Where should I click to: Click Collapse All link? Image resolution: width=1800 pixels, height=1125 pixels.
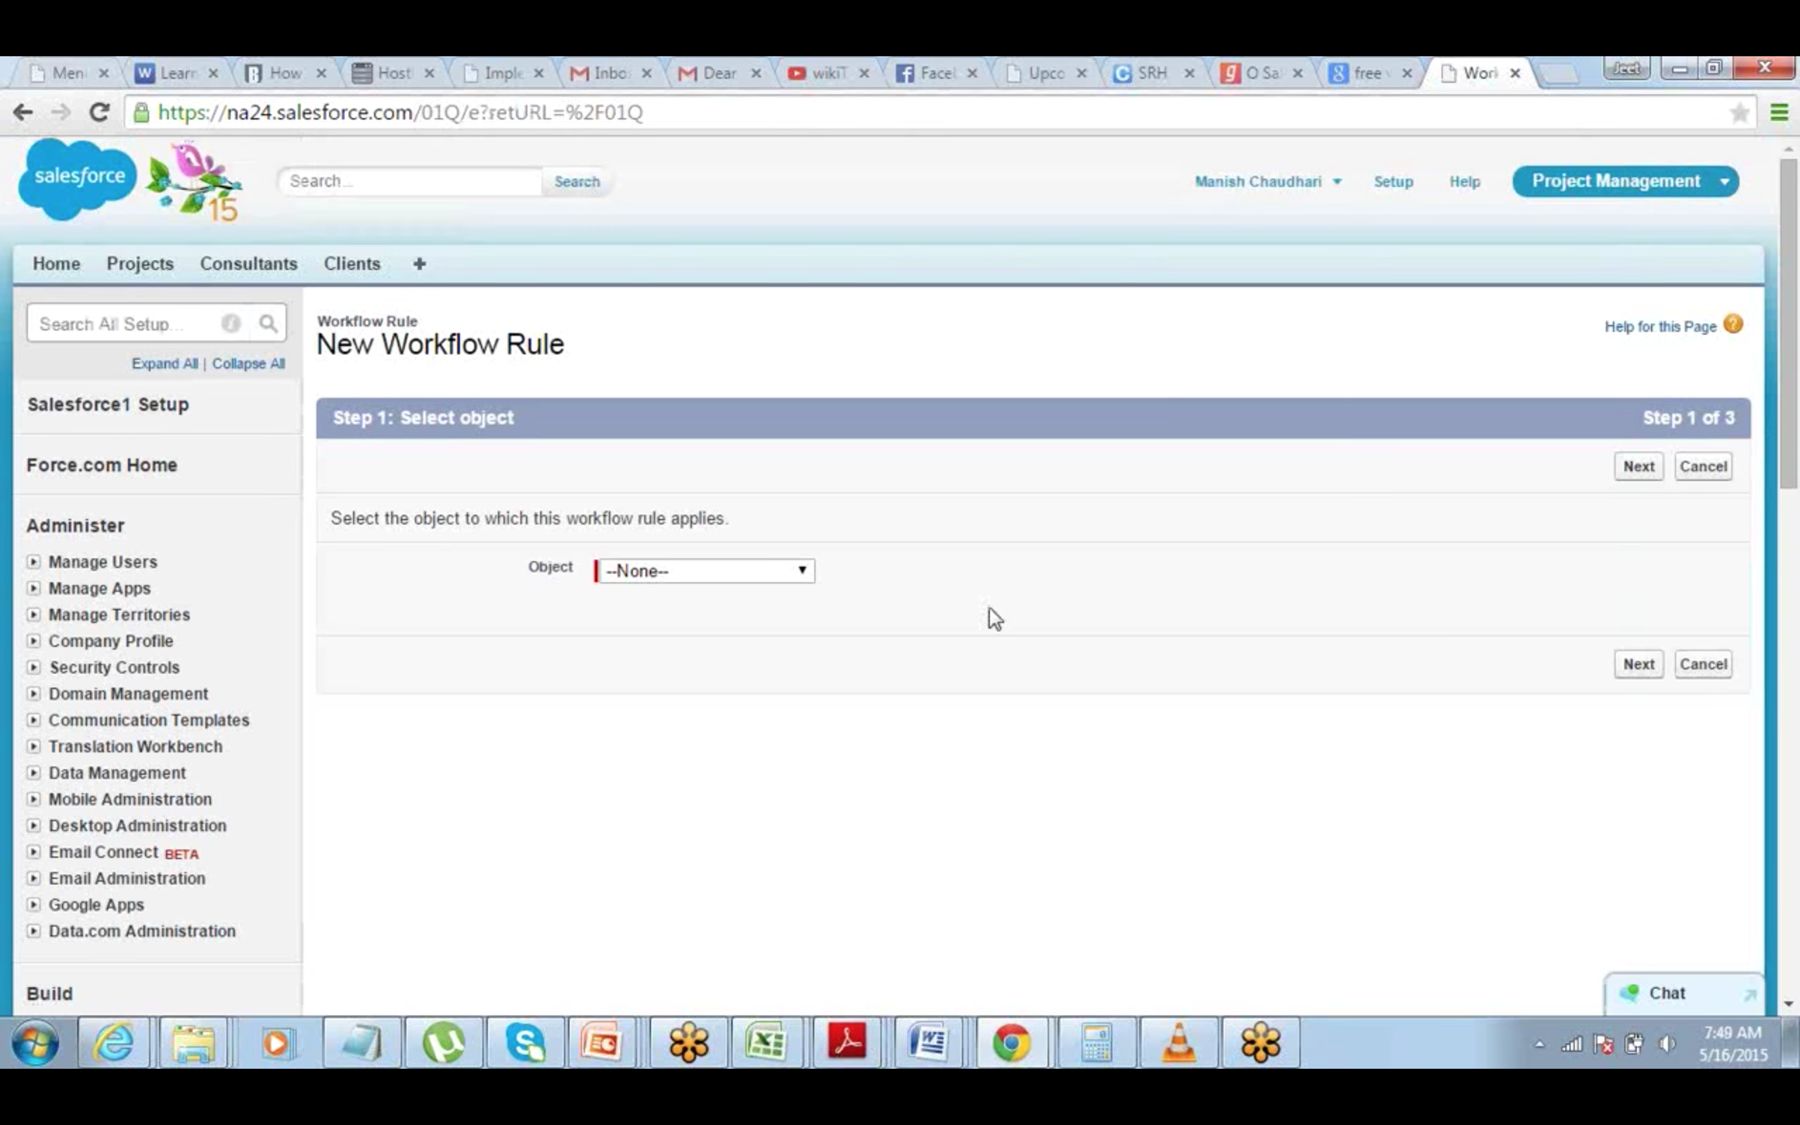(248, 363)
